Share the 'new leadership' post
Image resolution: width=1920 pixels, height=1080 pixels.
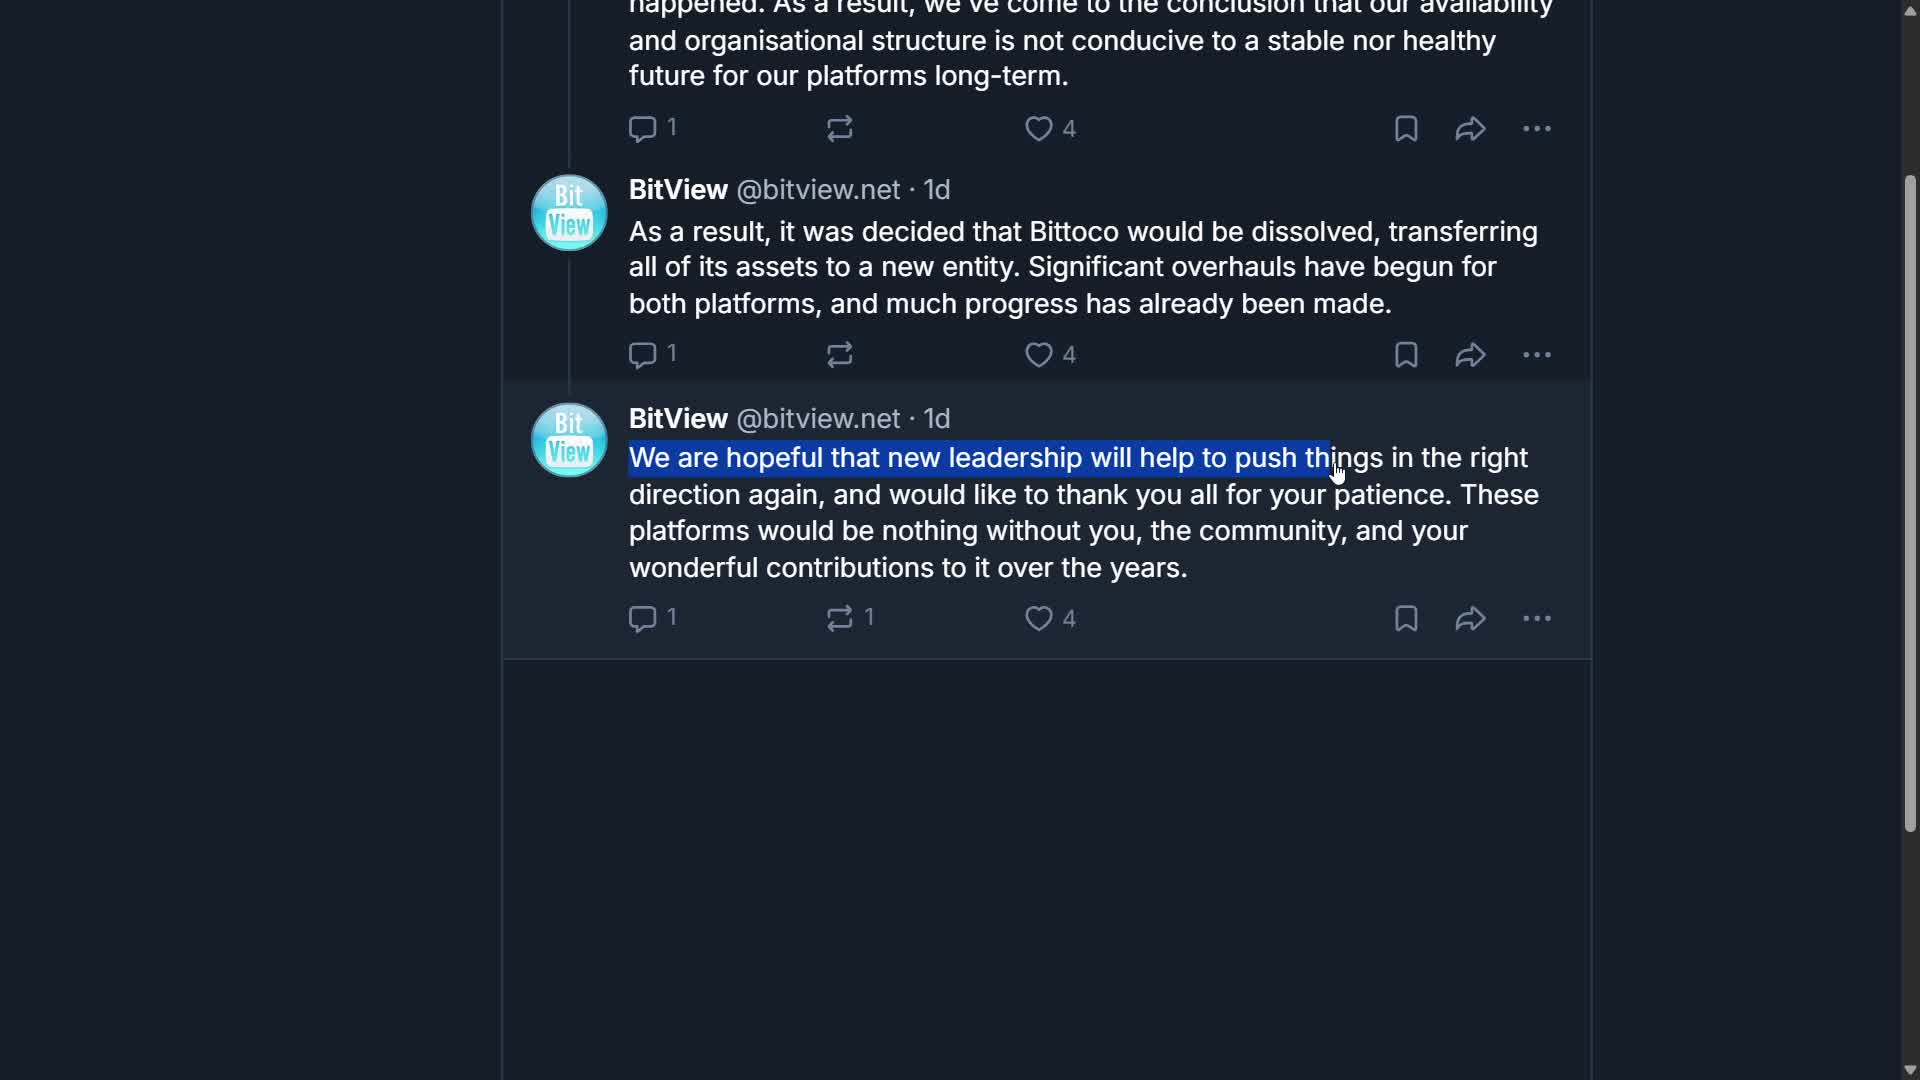1470,618
